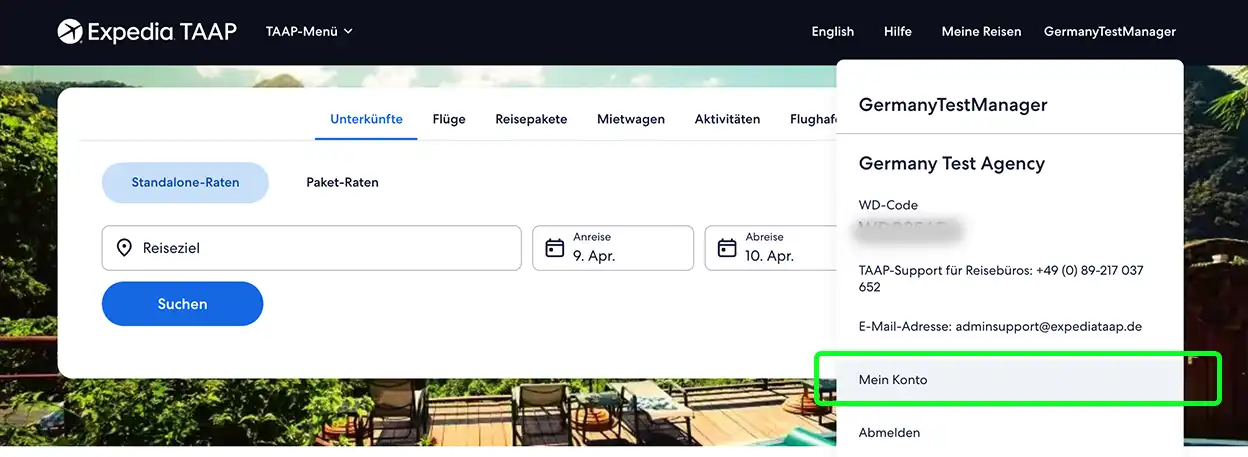This screenshot has width=1248, height=457.
Task: Switch to the Flüge tab
Action: click(x=449, y=119)
